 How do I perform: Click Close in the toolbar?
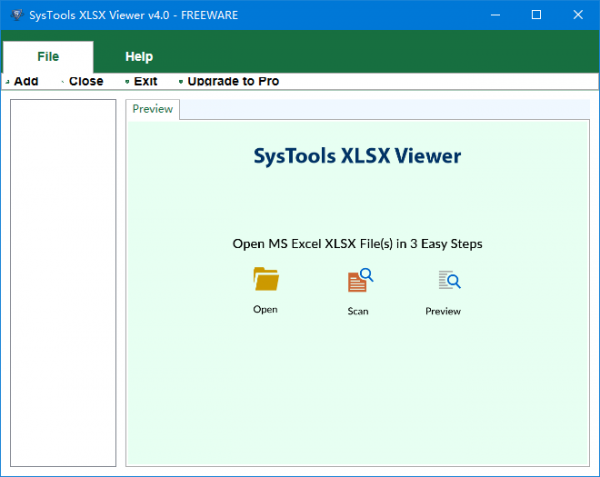pos(86,81)
